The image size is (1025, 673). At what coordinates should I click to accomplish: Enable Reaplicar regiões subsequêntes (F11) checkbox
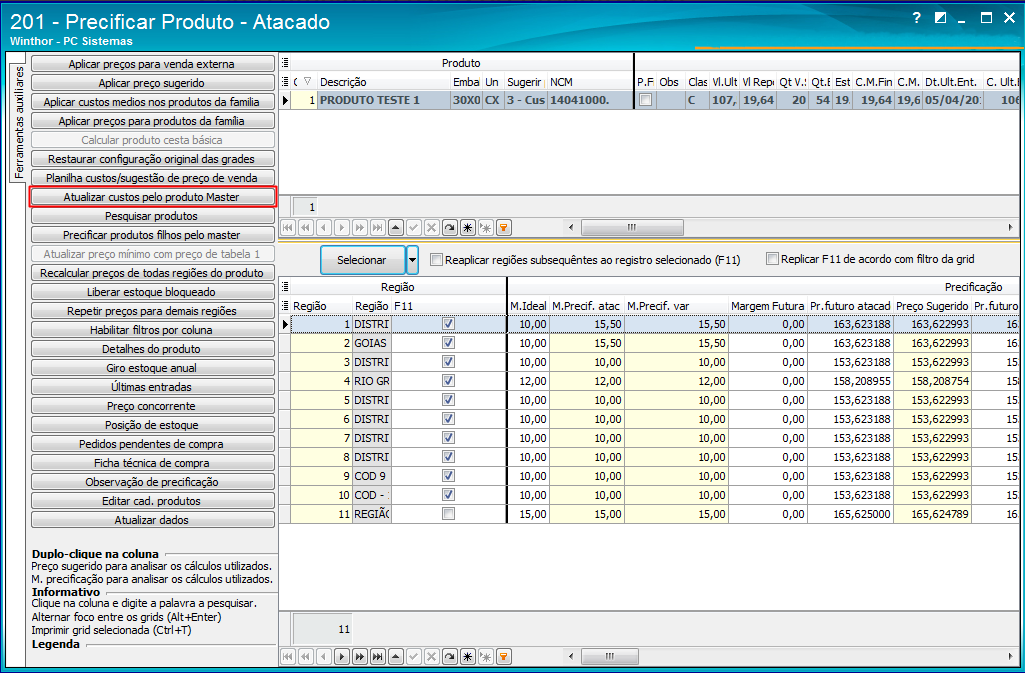pos(437,259)
